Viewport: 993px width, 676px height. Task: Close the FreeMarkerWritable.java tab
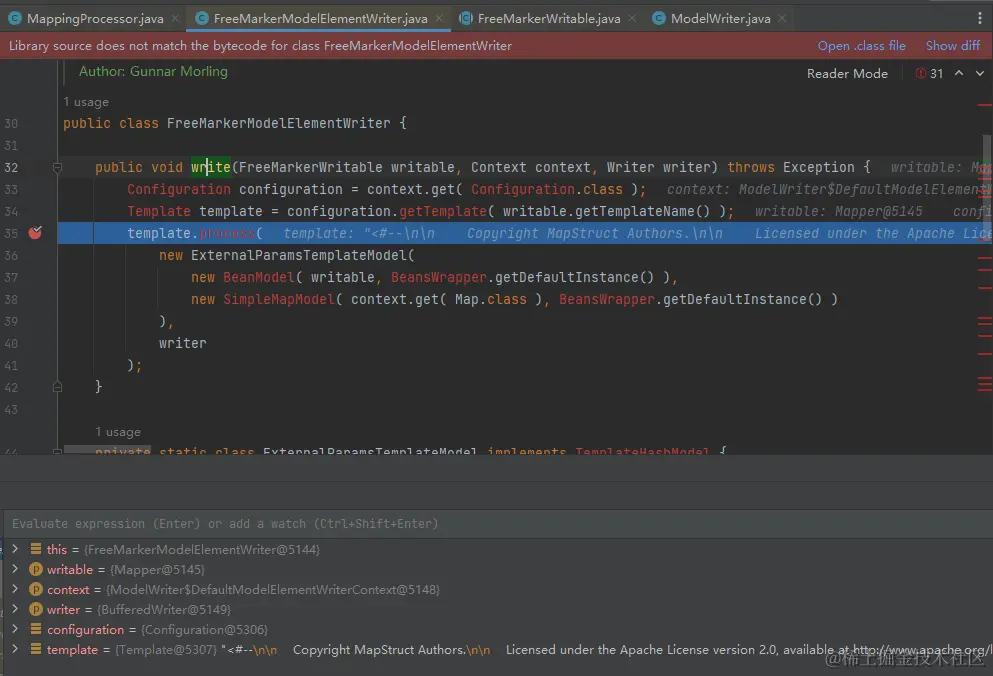632,18
